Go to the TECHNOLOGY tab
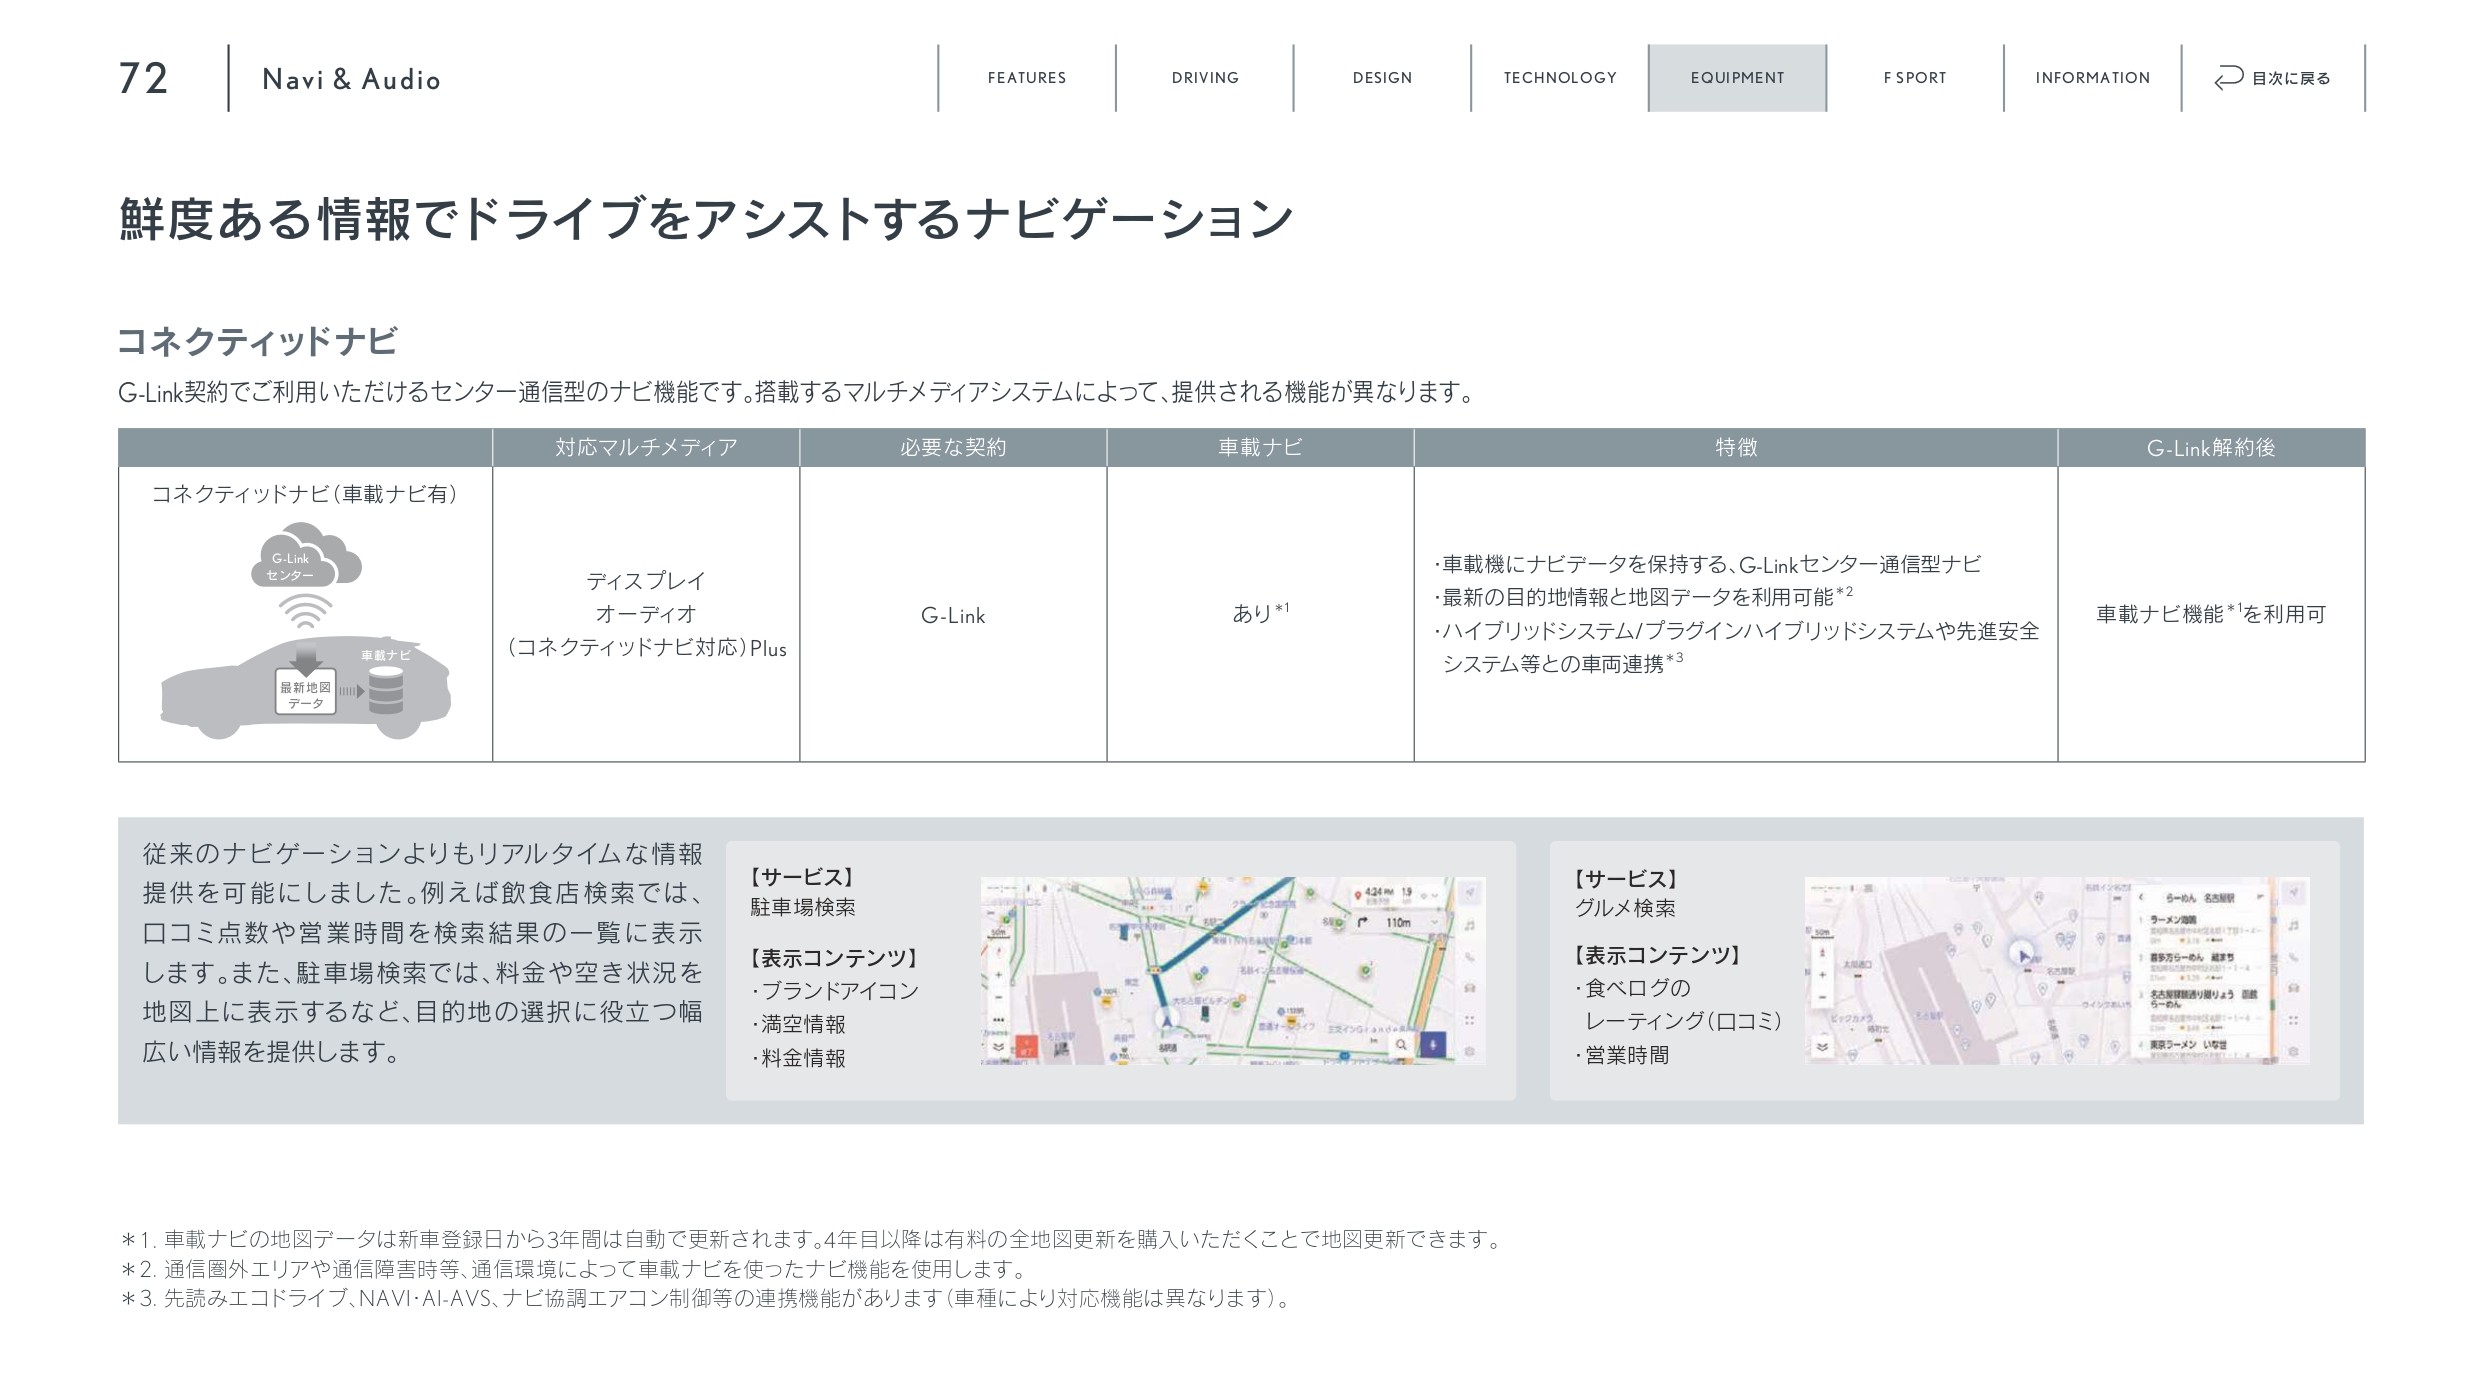Screen dimensions: 2482x1397 tap(1559, 78)
